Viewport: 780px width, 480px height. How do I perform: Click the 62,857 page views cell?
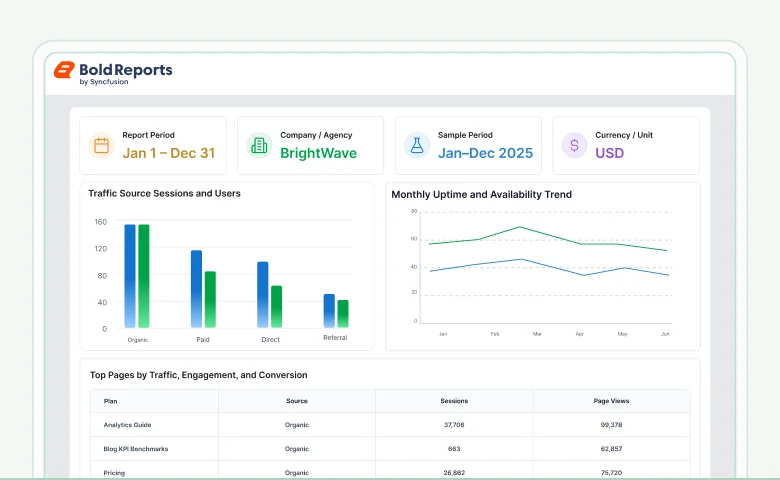point(611,449)
